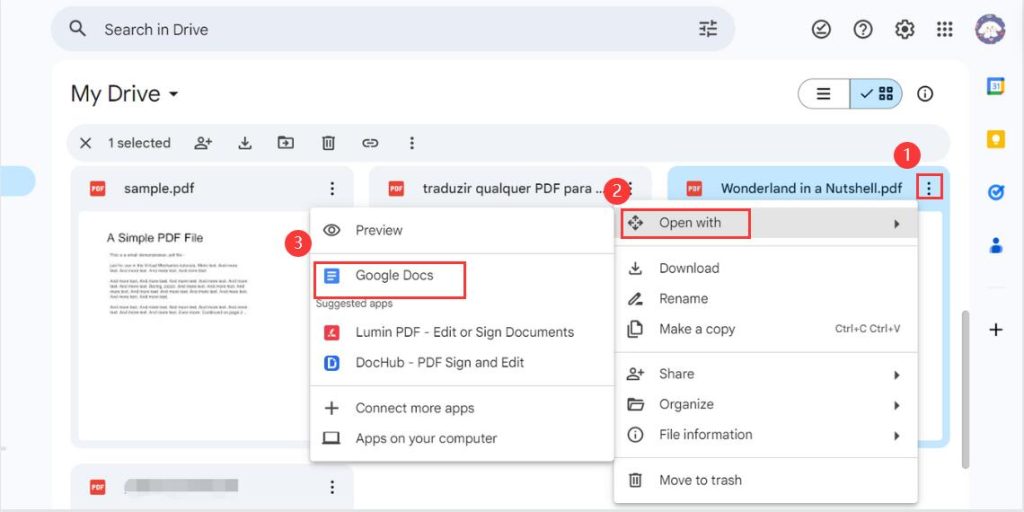The height and width of the screenshot is (512, 1024).
Task: Open three-dot menu for the blurred-name file
Action: [332, 487]
